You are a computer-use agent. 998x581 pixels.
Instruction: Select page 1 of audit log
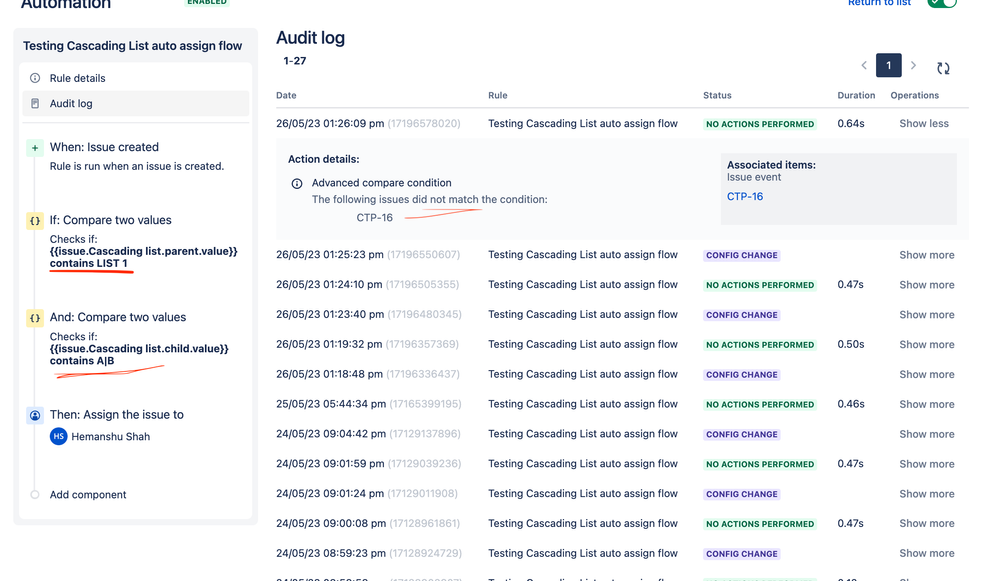[x=889, y=65]
